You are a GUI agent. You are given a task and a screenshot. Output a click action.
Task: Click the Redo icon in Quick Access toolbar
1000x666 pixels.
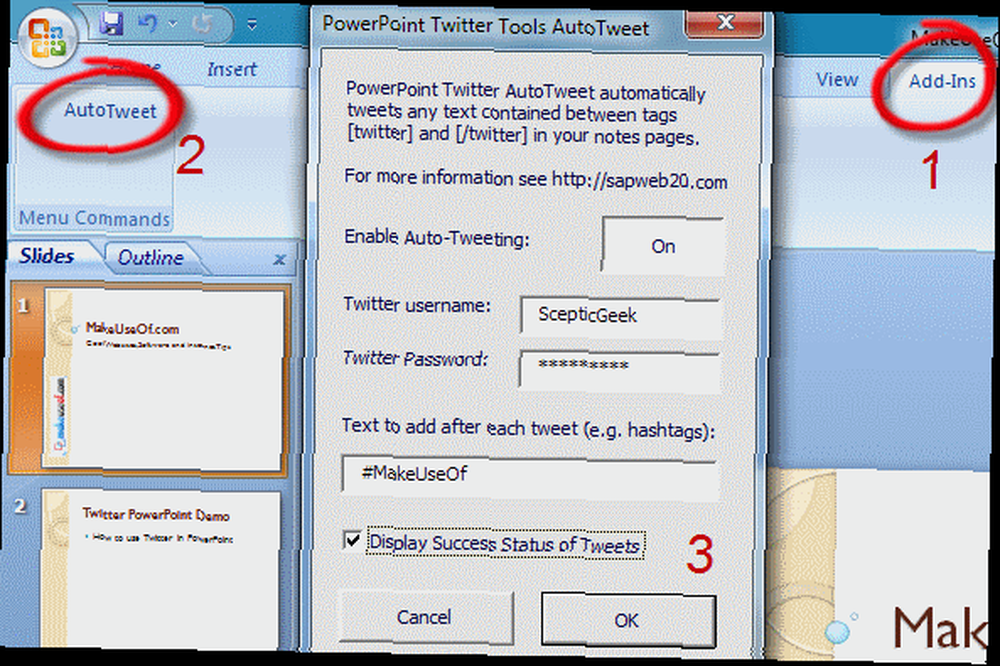coord(203,24)
